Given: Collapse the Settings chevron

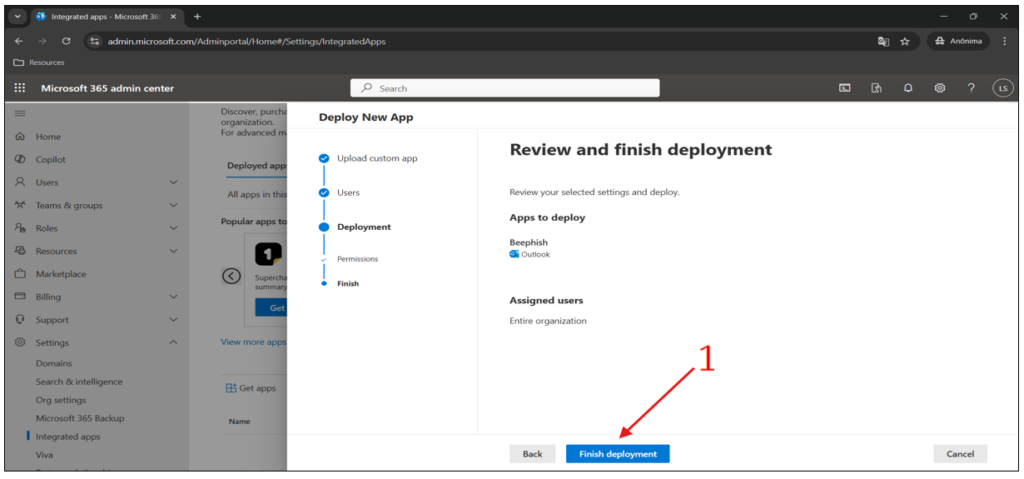Looking at the screenshot, I should point(174,342).
